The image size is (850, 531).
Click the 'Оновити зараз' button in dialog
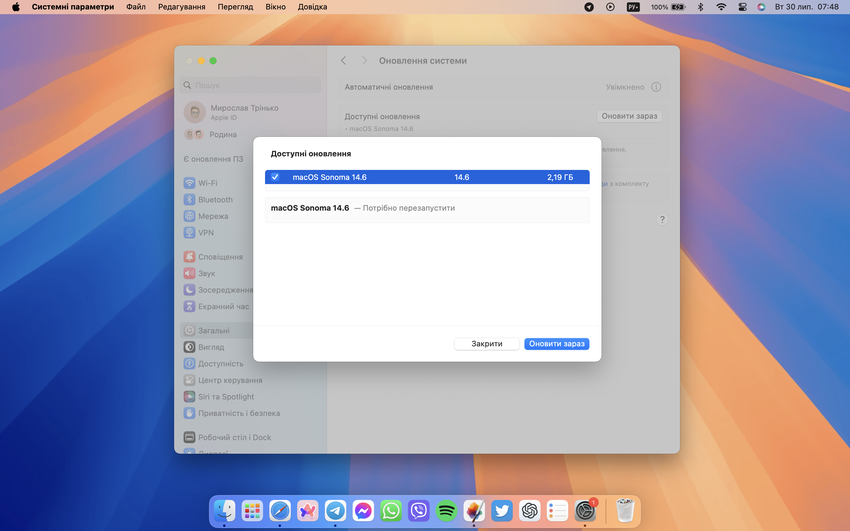click(556, 344)
